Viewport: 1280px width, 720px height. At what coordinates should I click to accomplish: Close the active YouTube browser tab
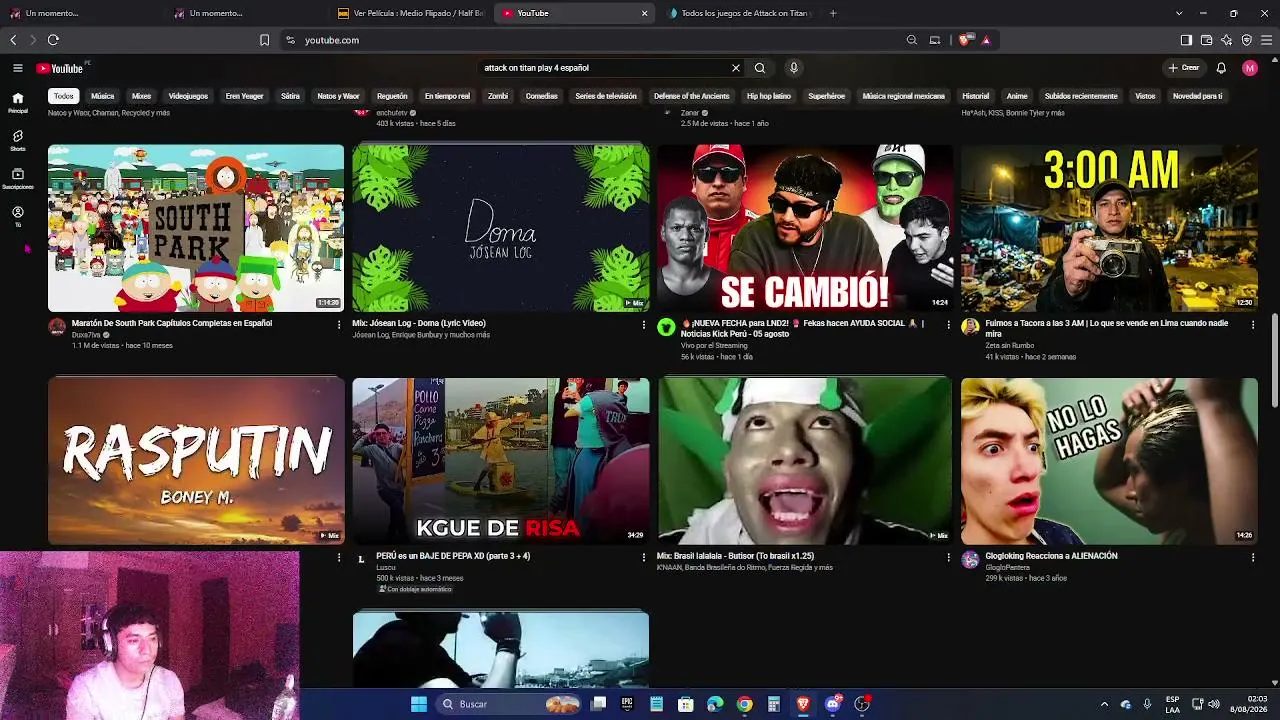[x=645, y=13]
